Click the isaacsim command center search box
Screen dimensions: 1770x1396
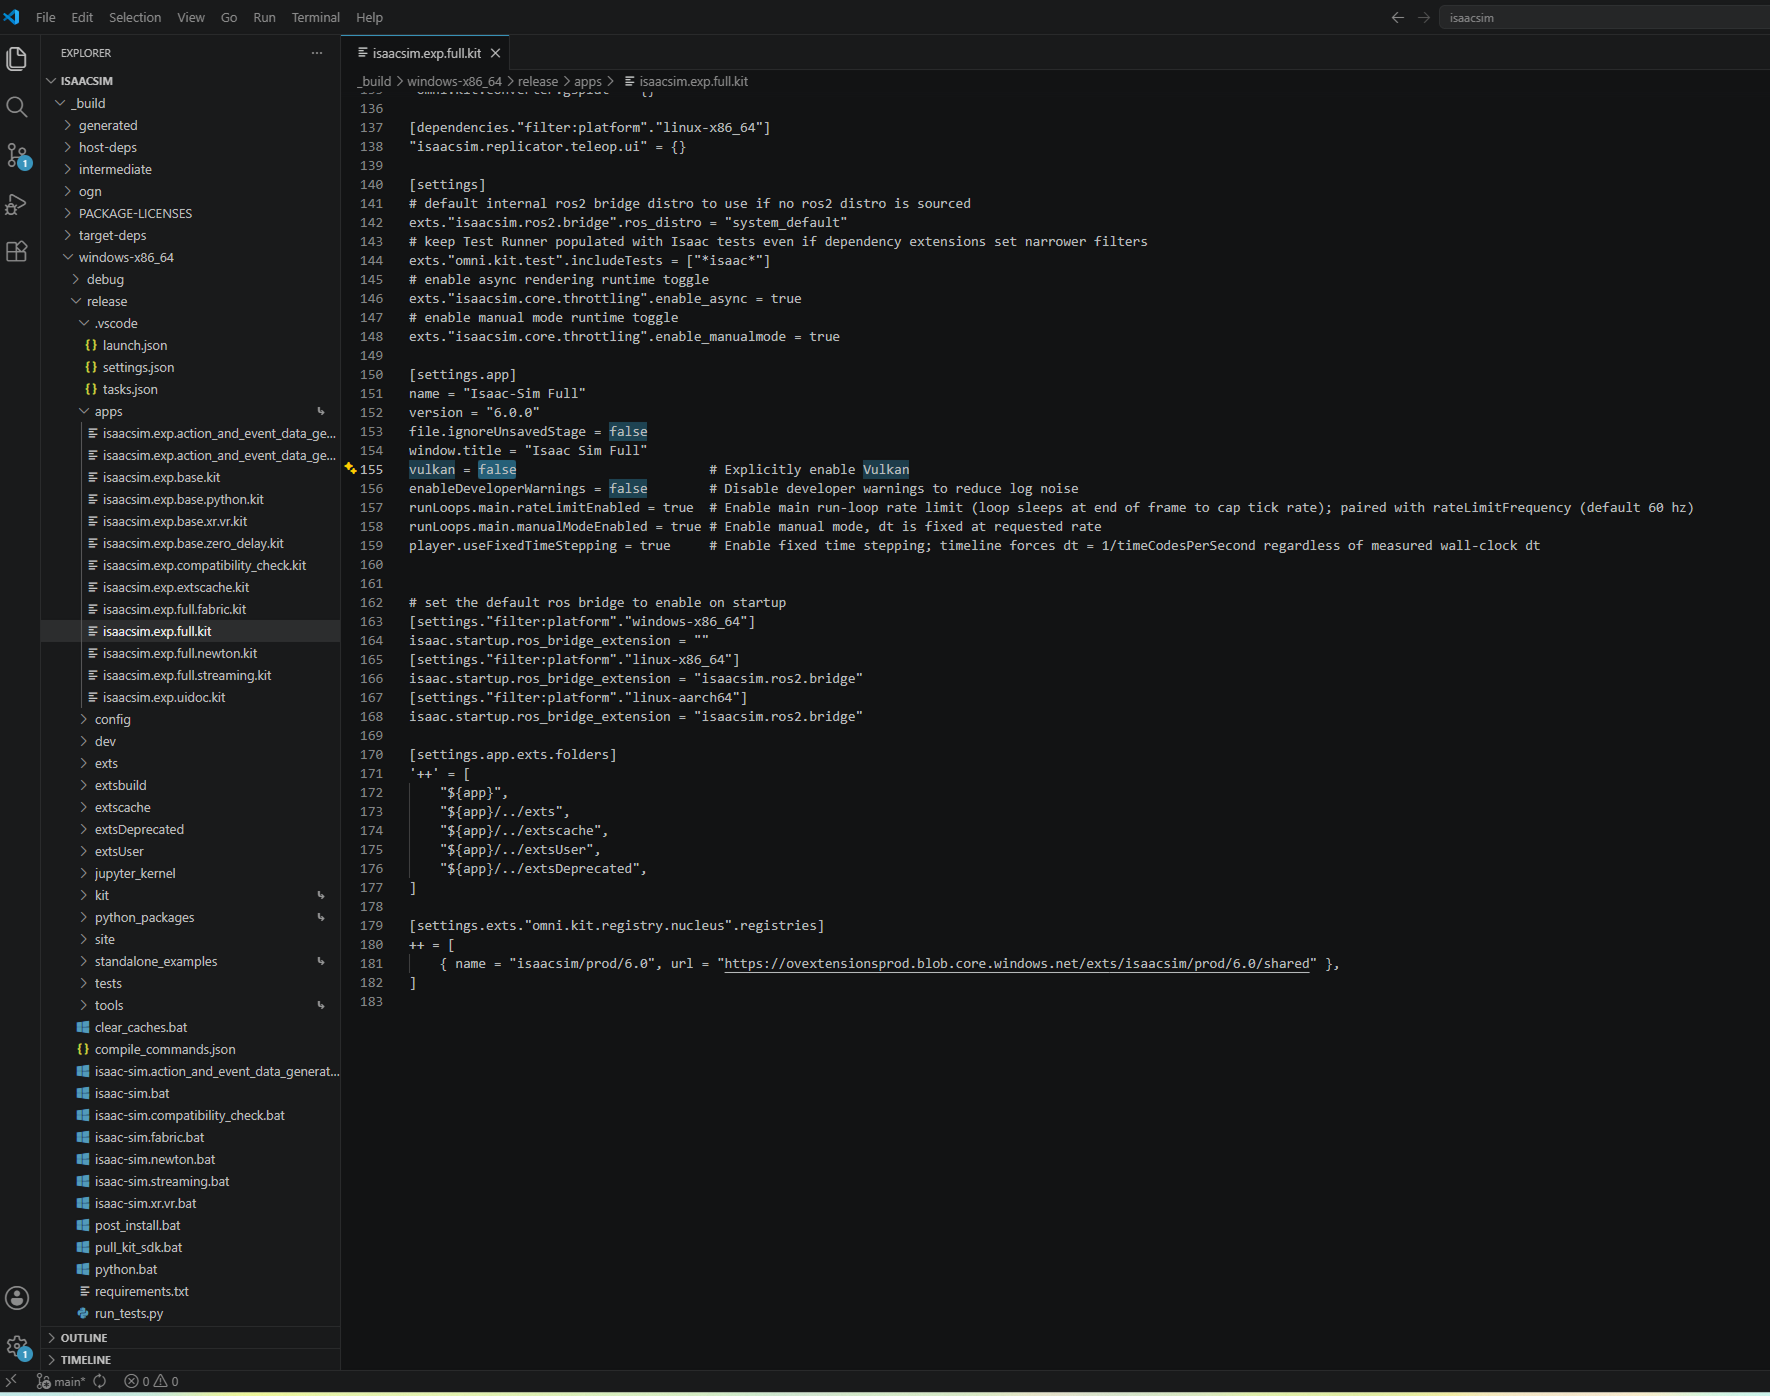(x=1604, y=17)
